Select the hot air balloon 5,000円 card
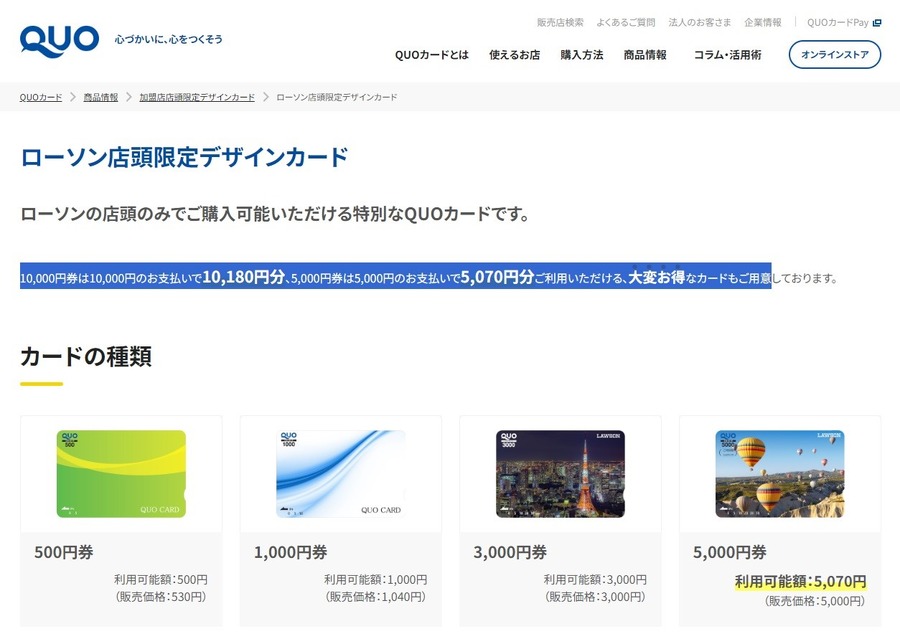 point(780,474)
